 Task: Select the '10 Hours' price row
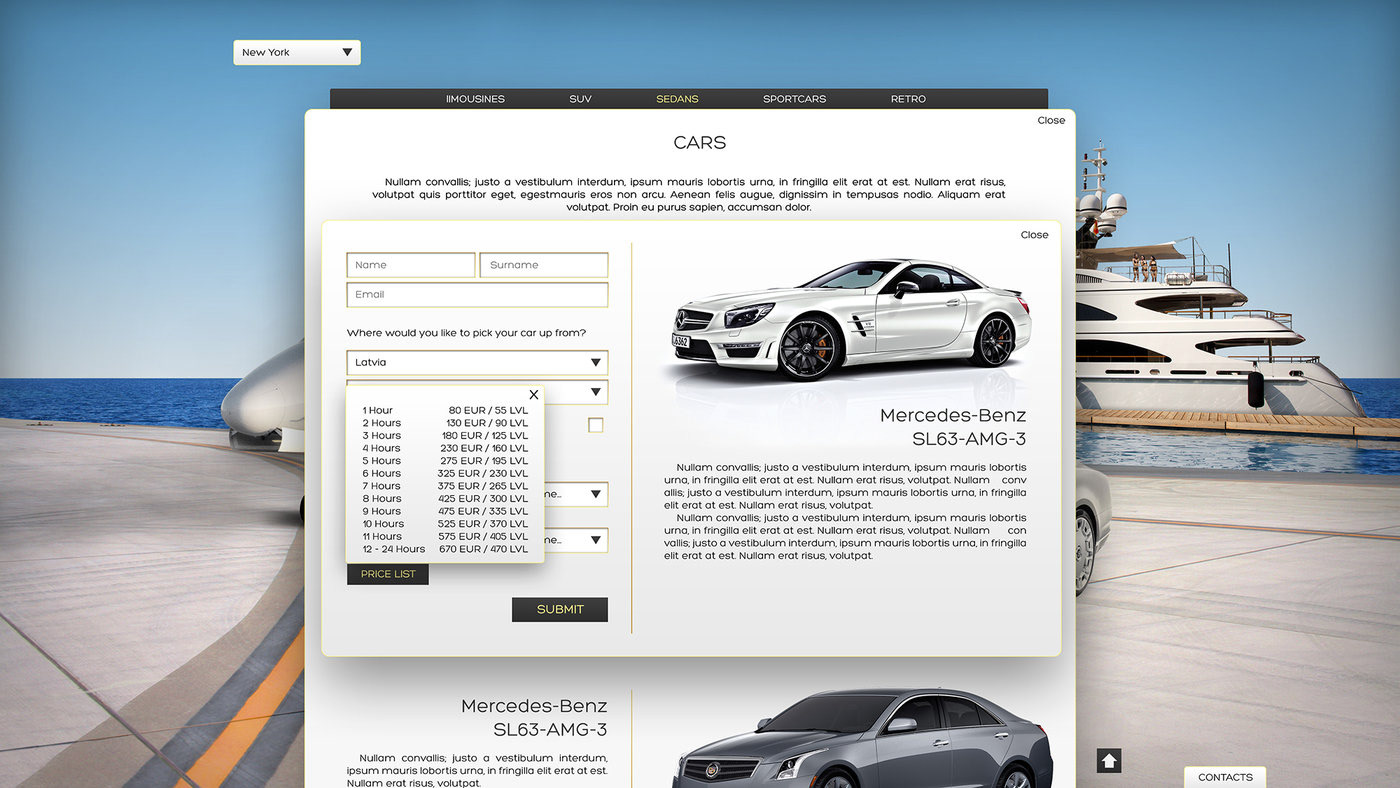click(445, 524)
